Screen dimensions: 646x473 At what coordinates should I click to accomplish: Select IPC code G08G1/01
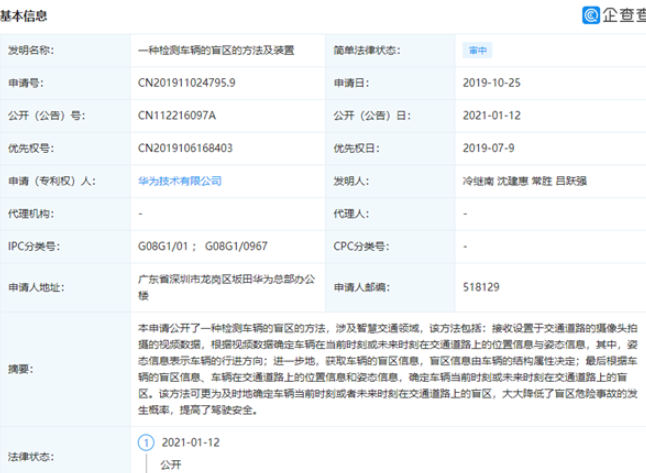point(163,246)
